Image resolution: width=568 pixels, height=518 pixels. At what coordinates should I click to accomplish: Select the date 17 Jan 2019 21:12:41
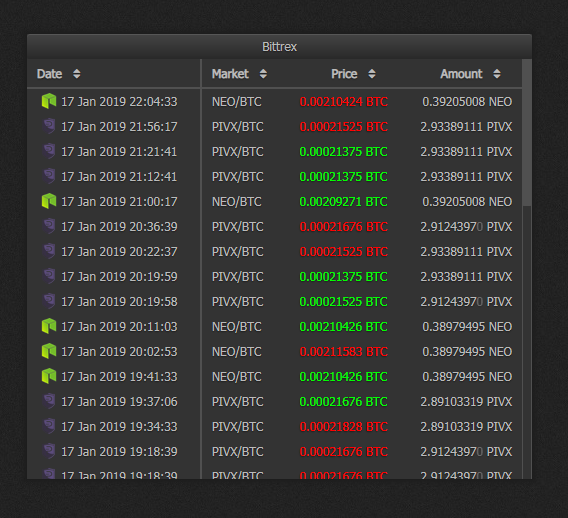click(119, 177)
